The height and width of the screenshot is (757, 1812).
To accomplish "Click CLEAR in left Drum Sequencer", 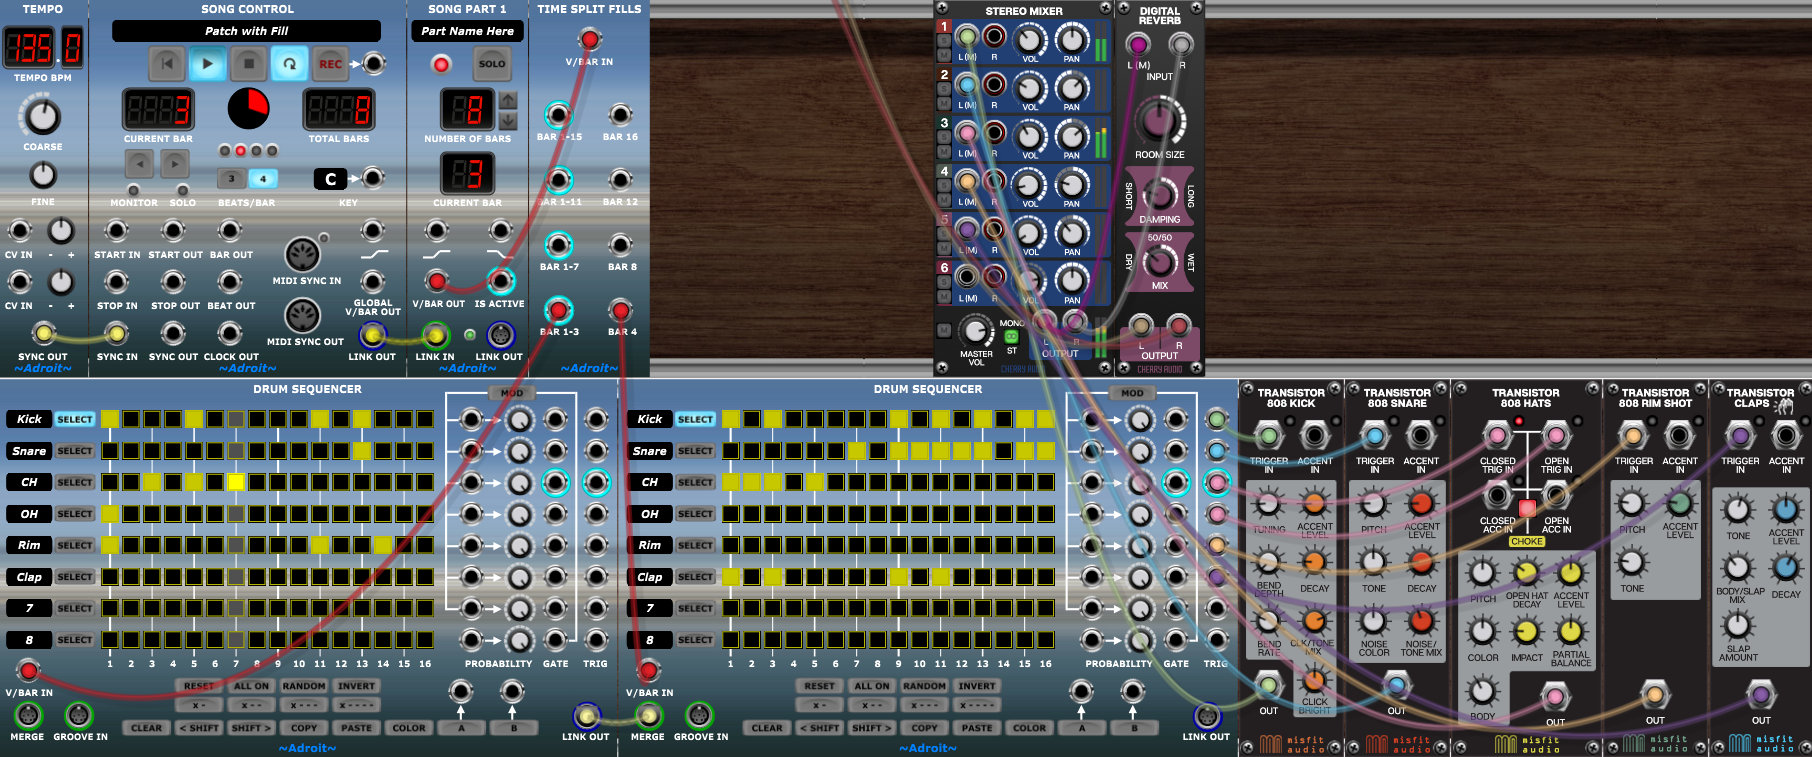I will (x=146, y=728).
